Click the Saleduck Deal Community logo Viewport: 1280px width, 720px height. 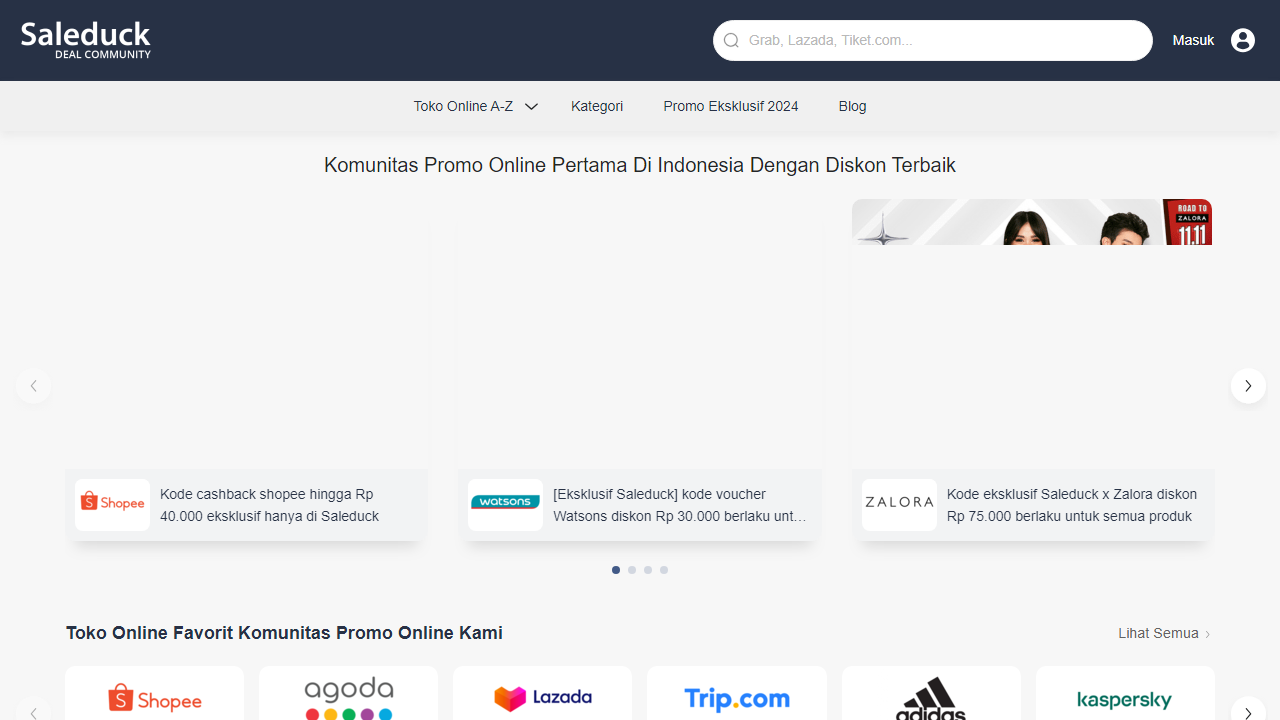pos(85,40)
